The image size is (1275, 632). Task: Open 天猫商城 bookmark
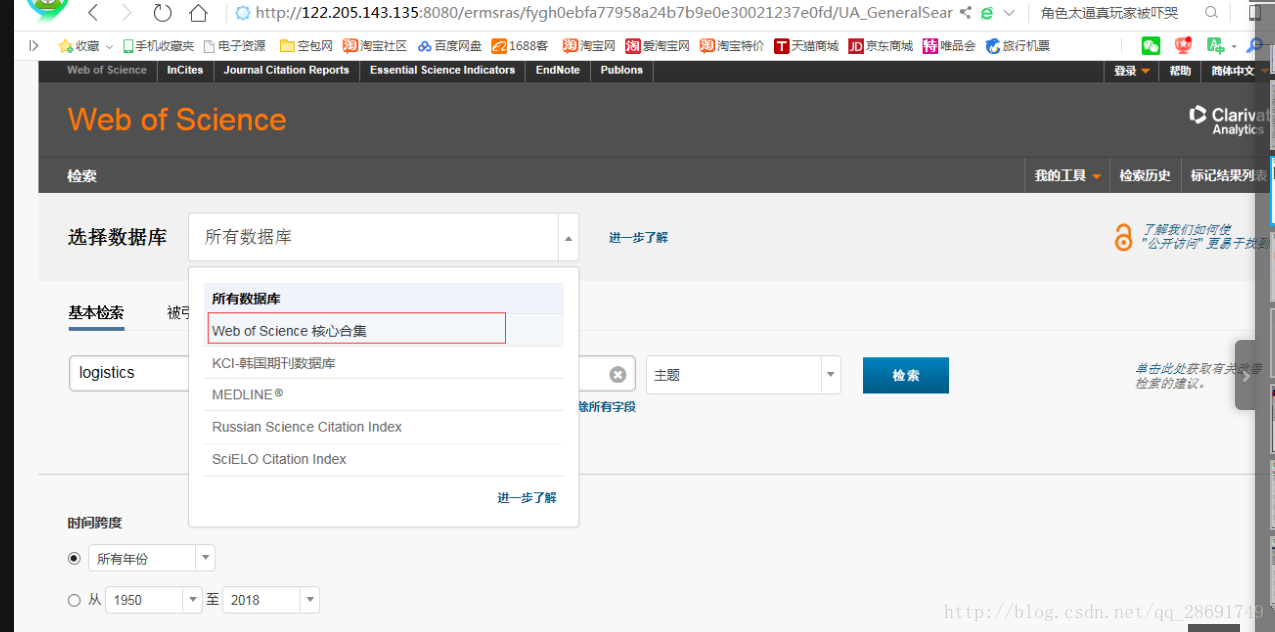click(807, 46)
